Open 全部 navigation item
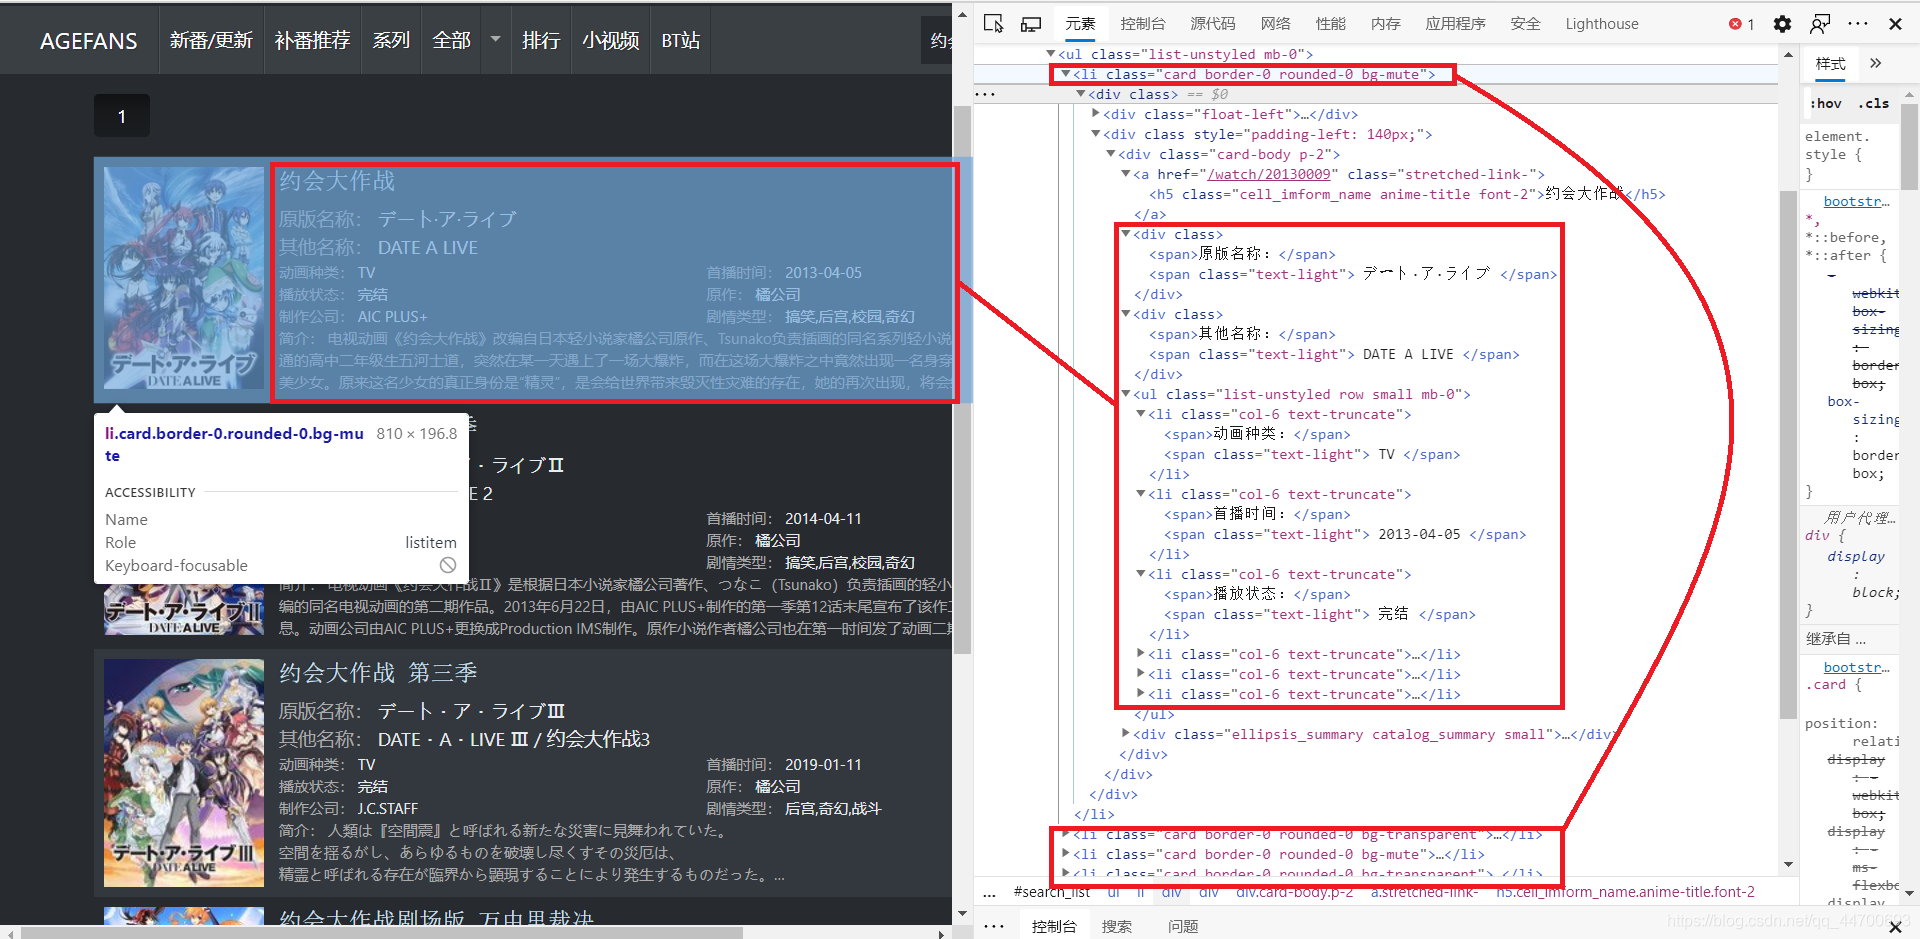 (451, 40)
